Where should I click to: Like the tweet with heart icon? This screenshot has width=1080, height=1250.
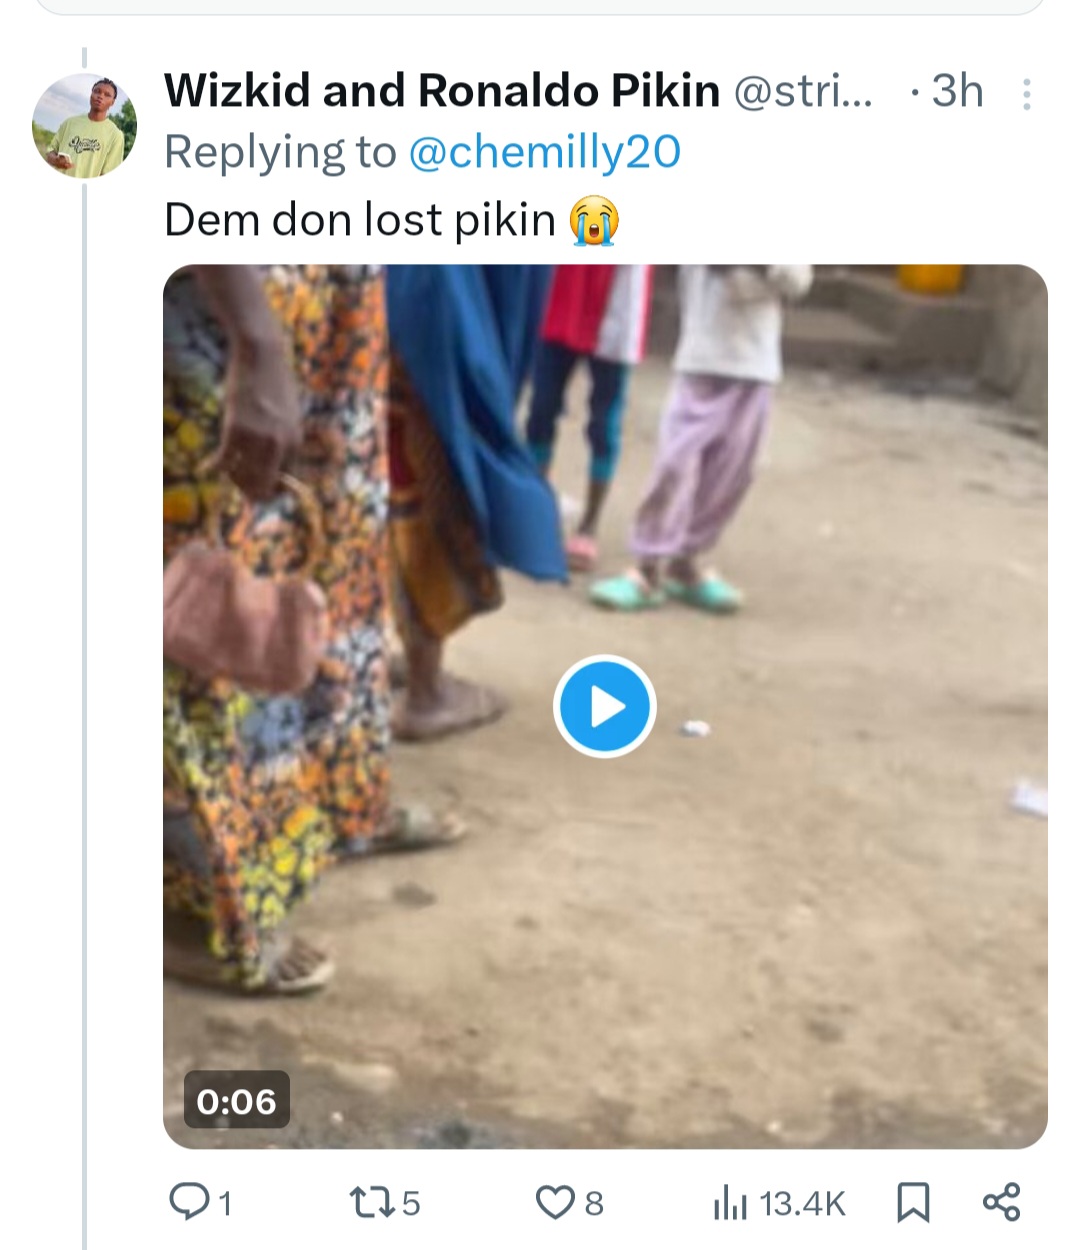(x=554, y=1201)
